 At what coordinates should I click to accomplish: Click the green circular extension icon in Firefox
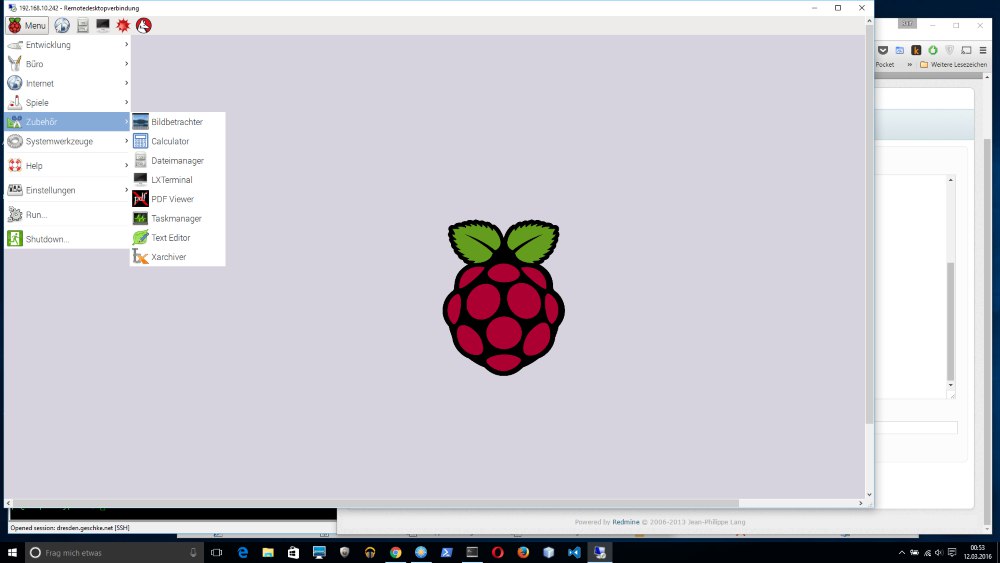(933, 50)
